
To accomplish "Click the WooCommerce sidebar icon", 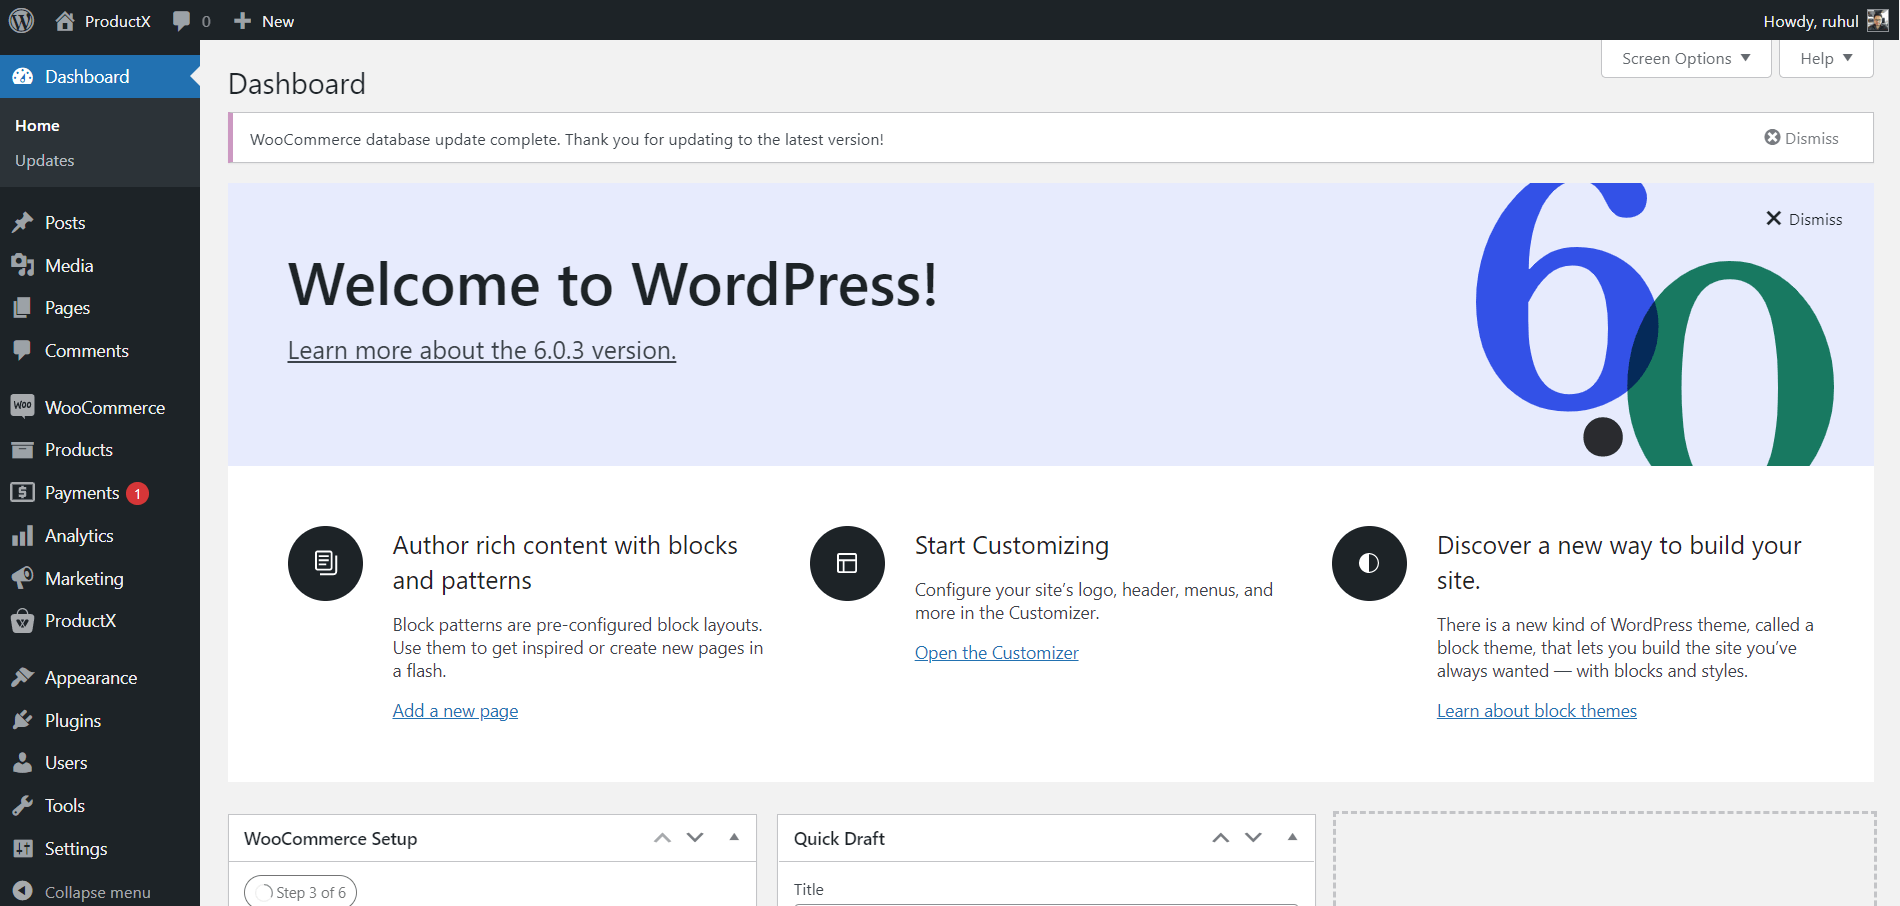I will pyautogui.click(x=24, y=406).
